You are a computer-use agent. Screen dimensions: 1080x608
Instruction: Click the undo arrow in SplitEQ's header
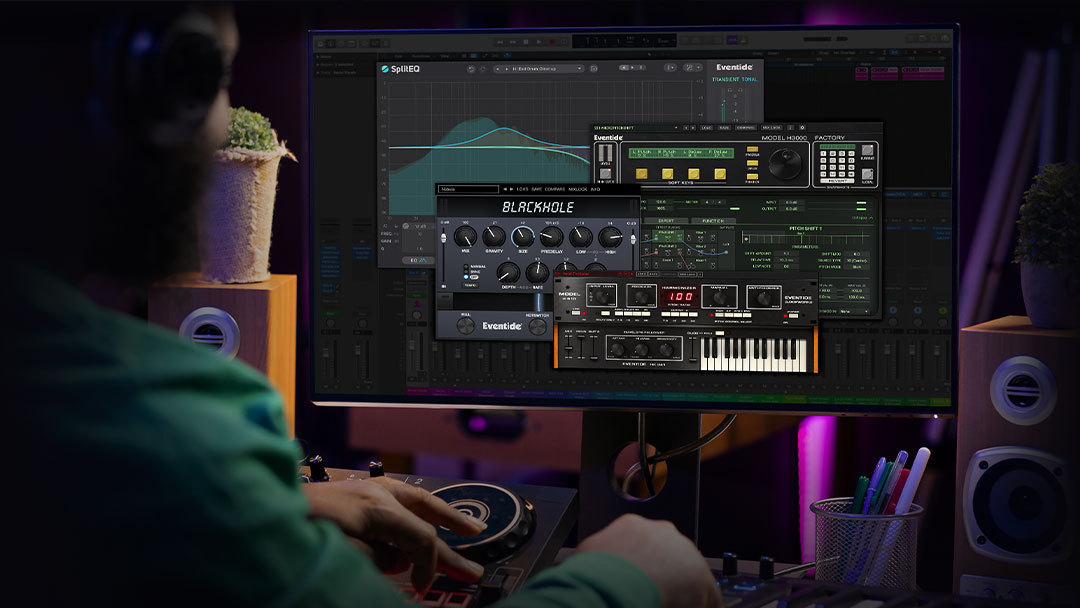(x=473, y=70)
